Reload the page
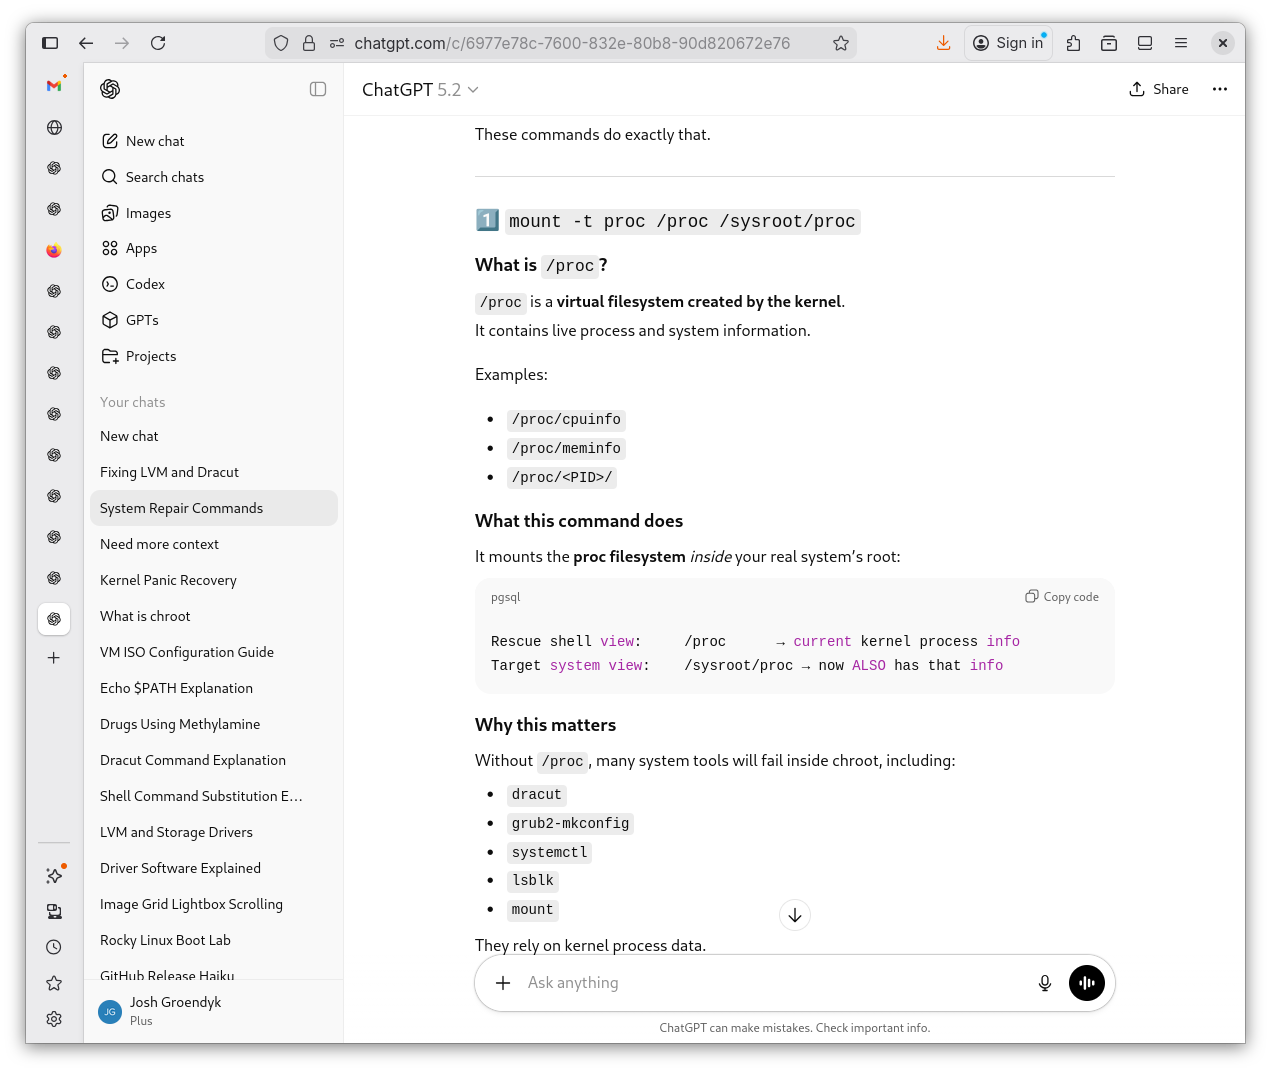This screenshot has width=1271, height=1072. click(158, 43)
